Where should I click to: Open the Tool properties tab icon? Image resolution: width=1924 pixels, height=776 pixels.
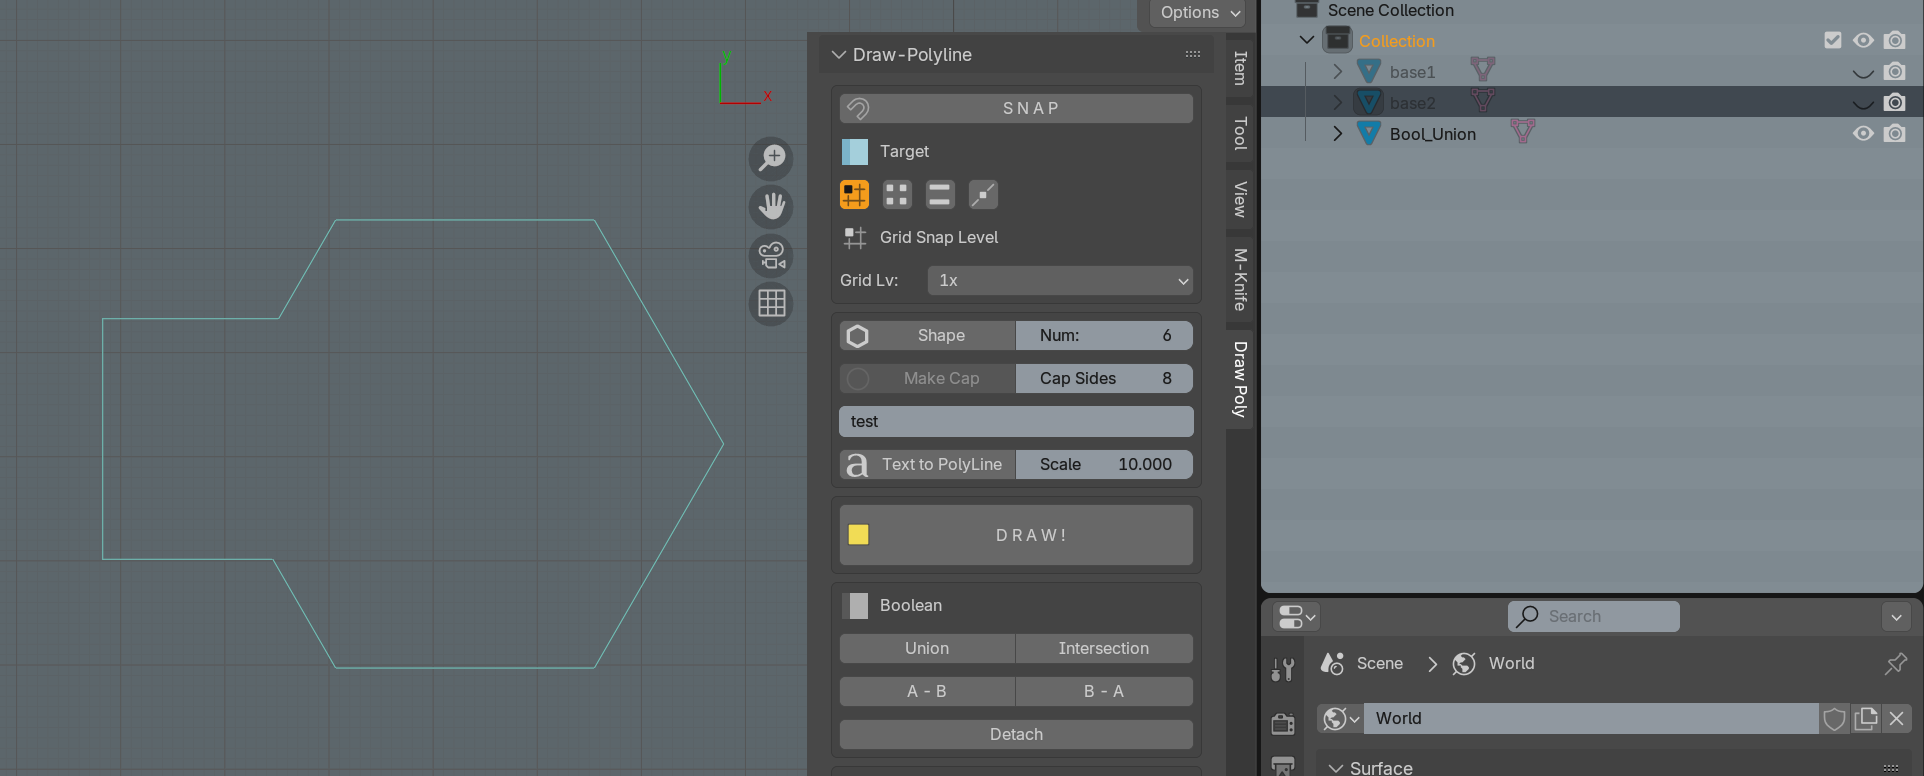[1283, 669]
